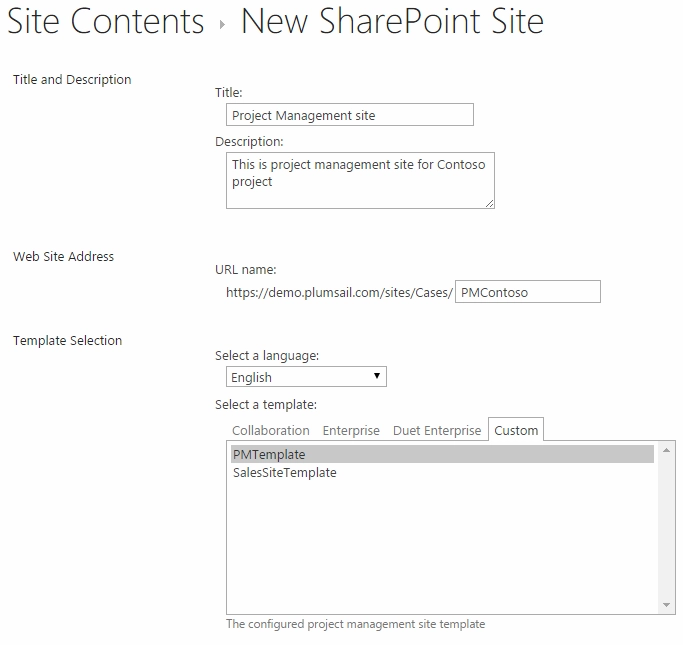Viewport: 683px width, 645px height.
Task: Grab the Description box resize handle
Action: tap(490, 204)
